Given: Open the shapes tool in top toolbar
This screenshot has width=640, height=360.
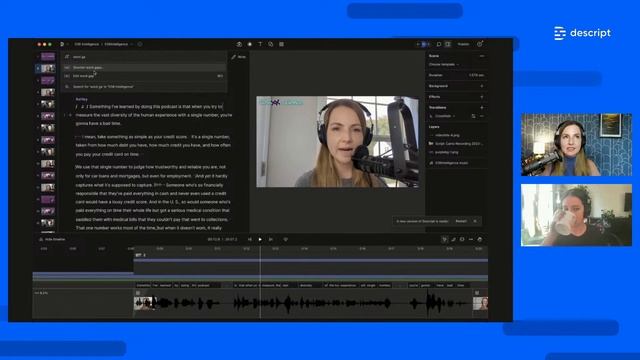Looking at the screenshot, I should (x=271, y=44).
